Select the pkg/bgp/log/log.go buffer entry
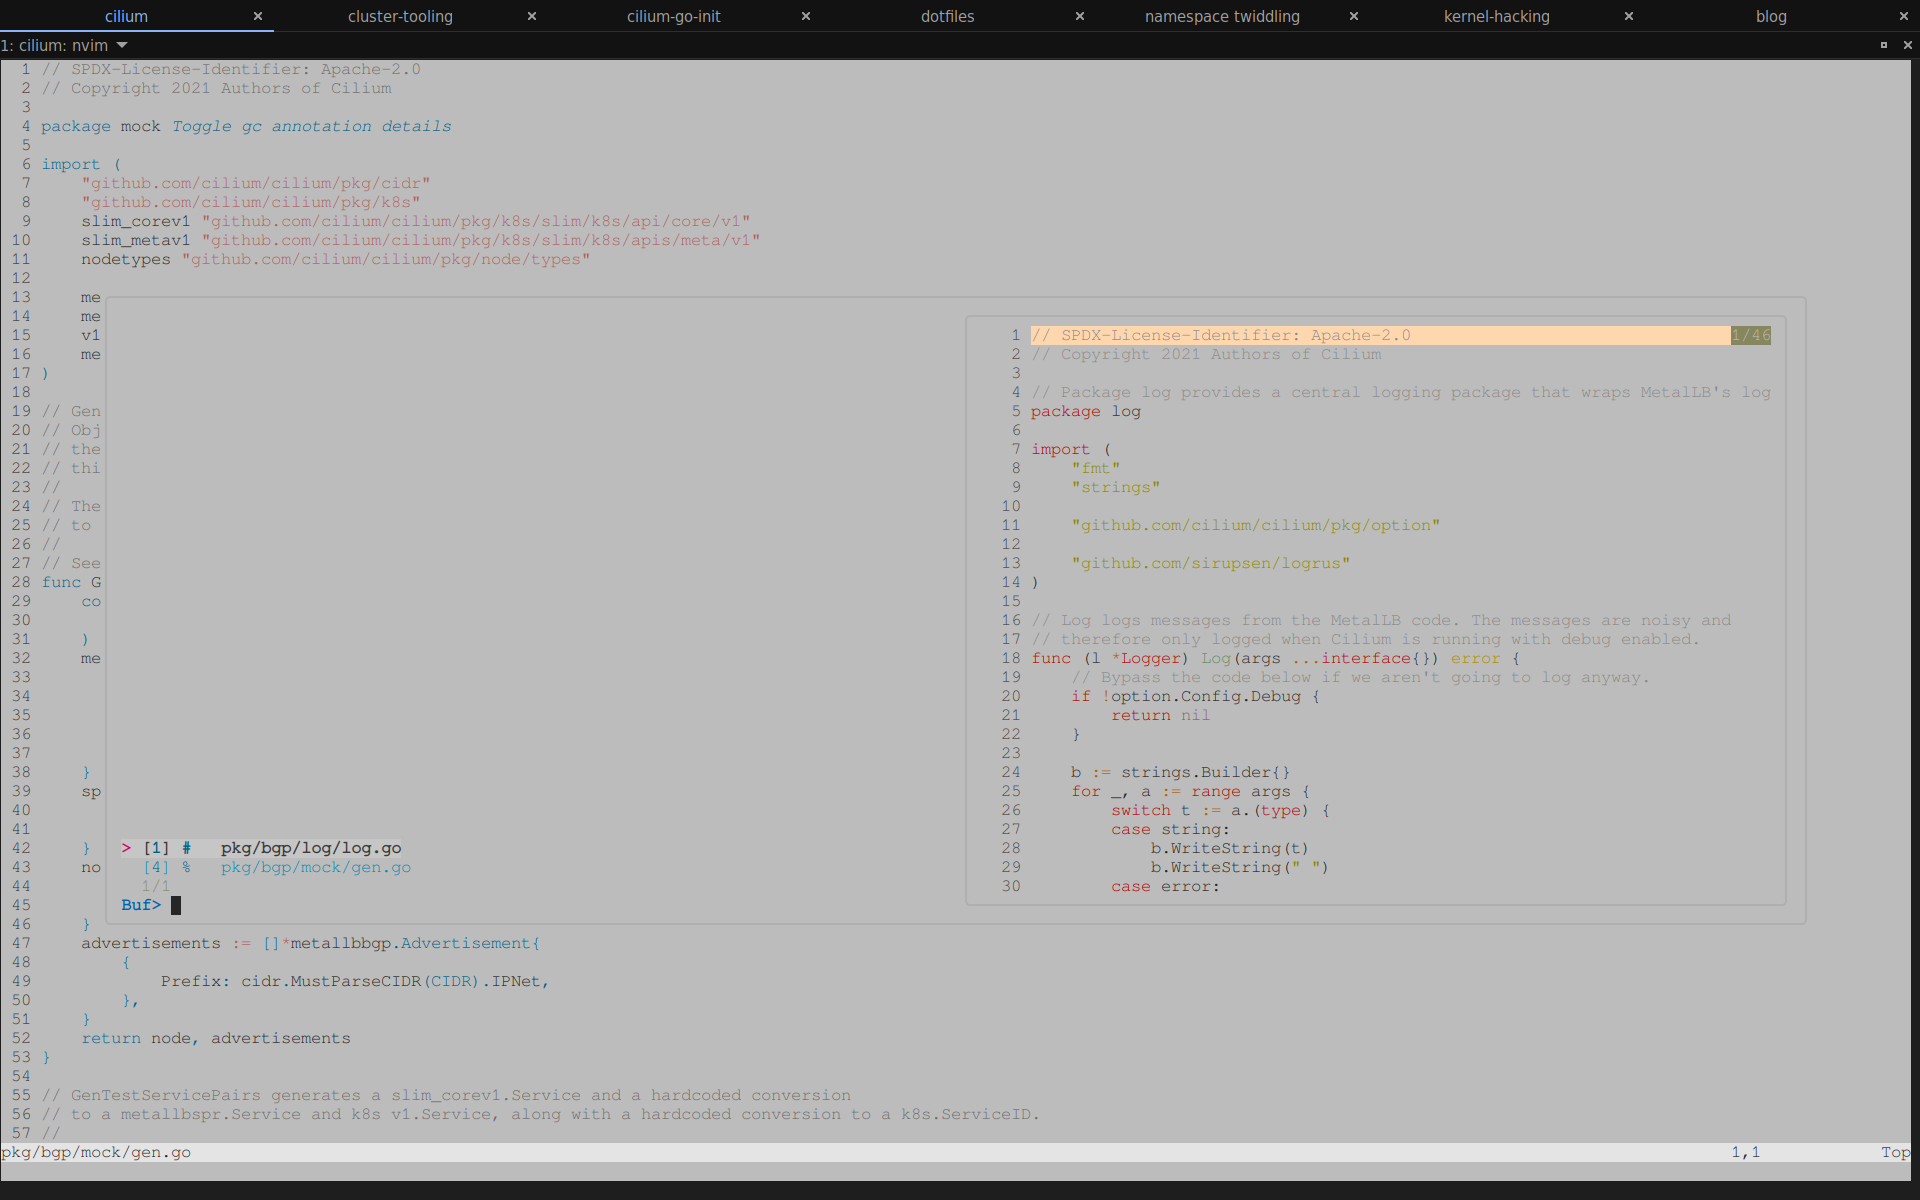This screenshot has height=1200, width=1920. pos(311,847)
